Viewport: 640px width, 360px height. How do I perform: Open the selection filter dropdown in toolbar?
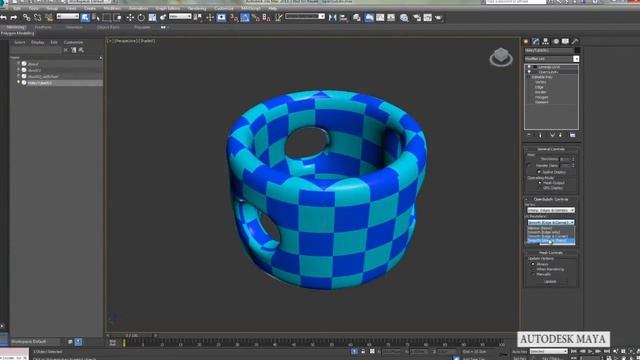[x=67, y=16]
